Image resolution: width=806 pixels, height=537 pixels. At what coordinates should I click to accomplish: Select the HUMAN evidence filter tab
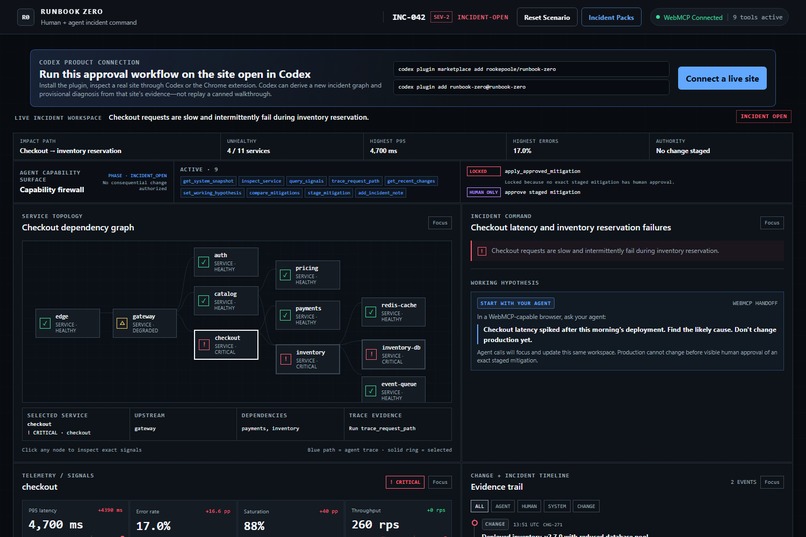529,506
